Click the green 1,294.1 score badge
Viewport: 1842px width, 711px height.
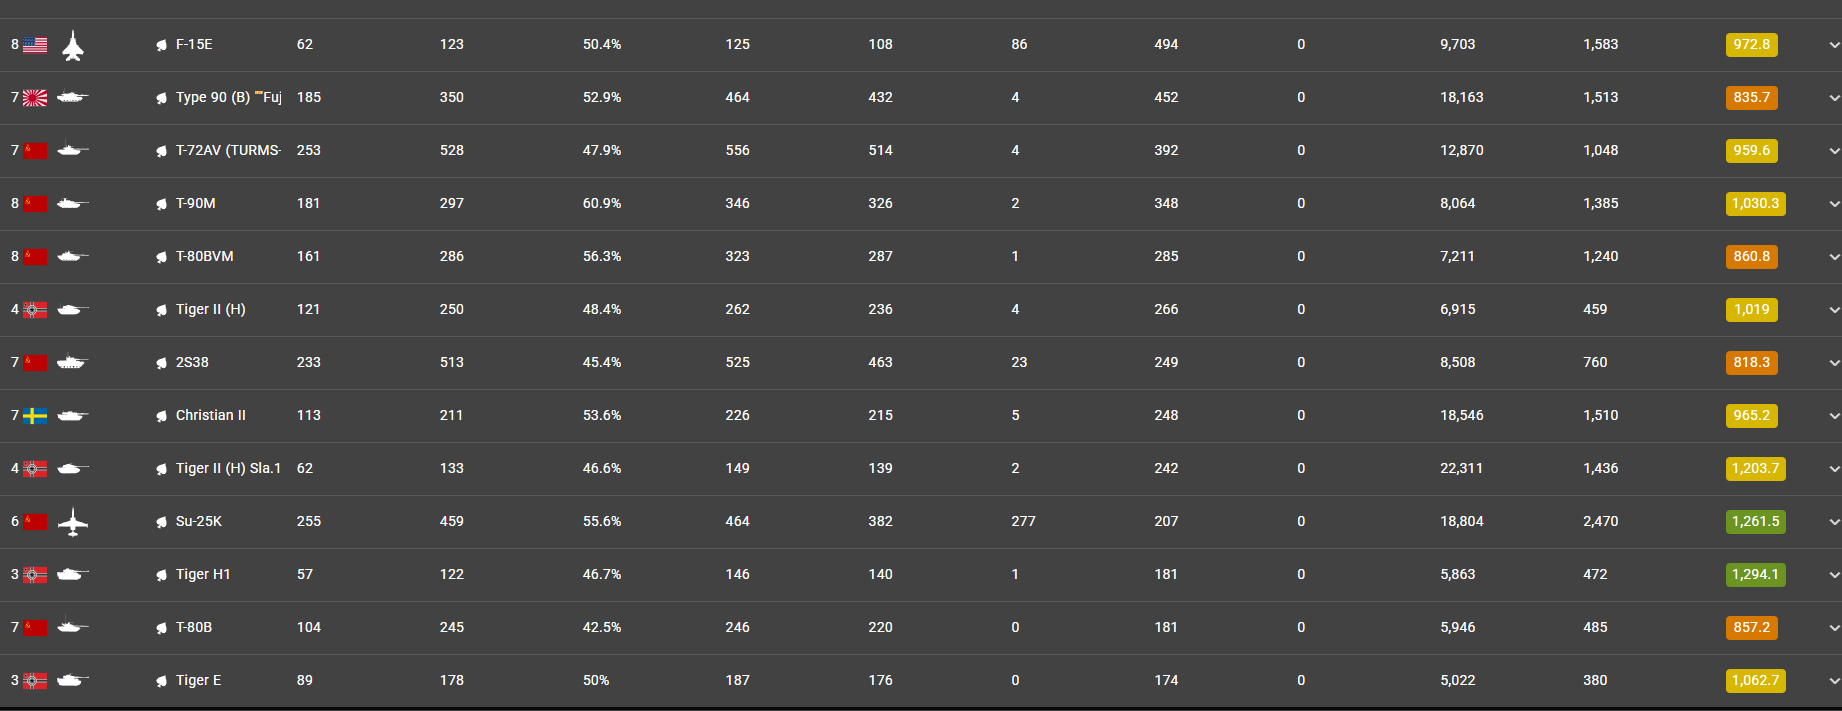pos(1755,575)
